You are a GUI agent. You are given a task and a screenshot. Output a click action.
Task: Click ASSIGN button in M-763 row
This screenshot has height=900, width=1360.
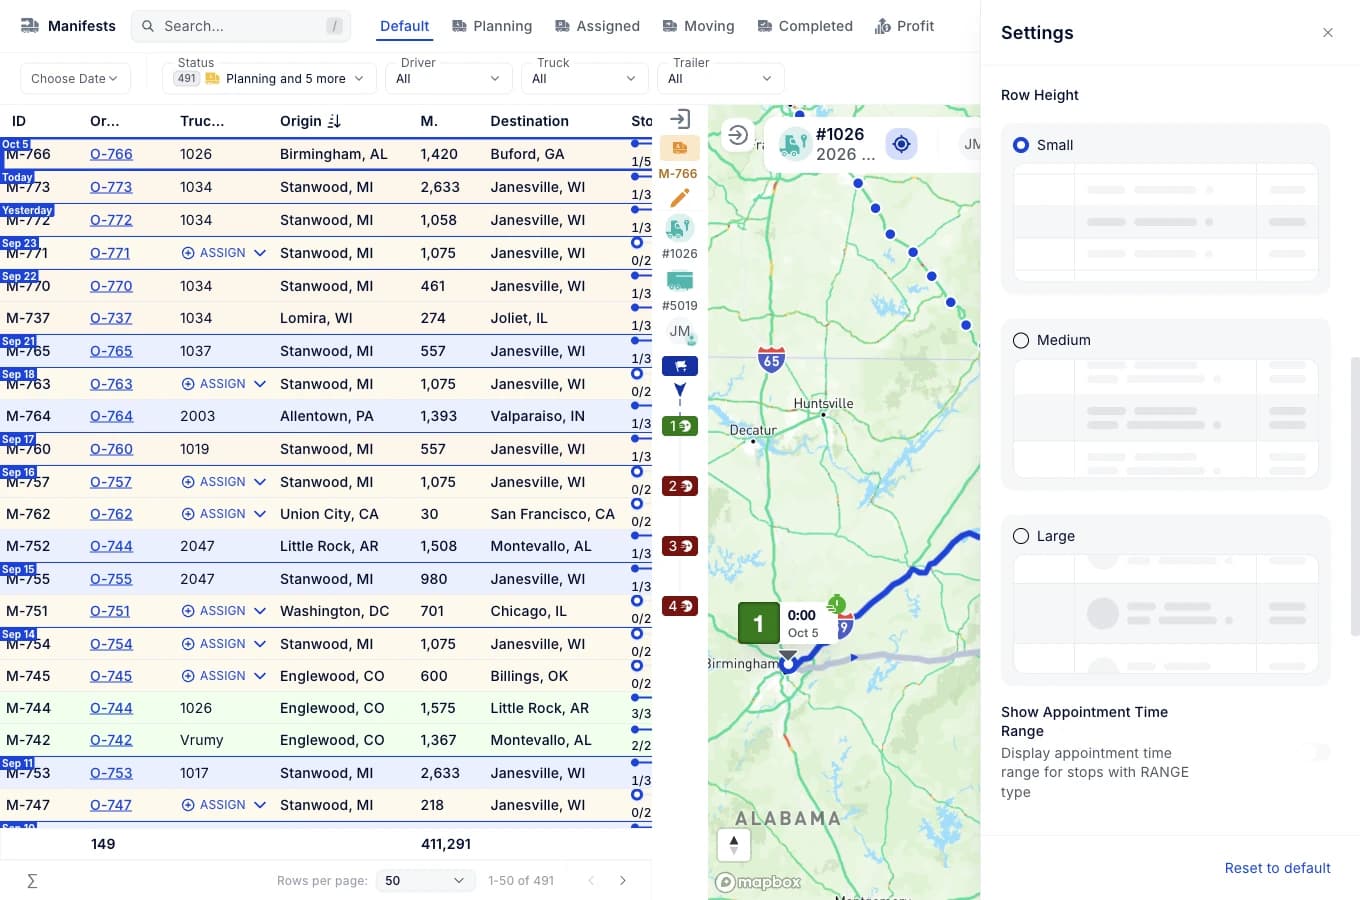pyautogui.click(x=214, y=384)
